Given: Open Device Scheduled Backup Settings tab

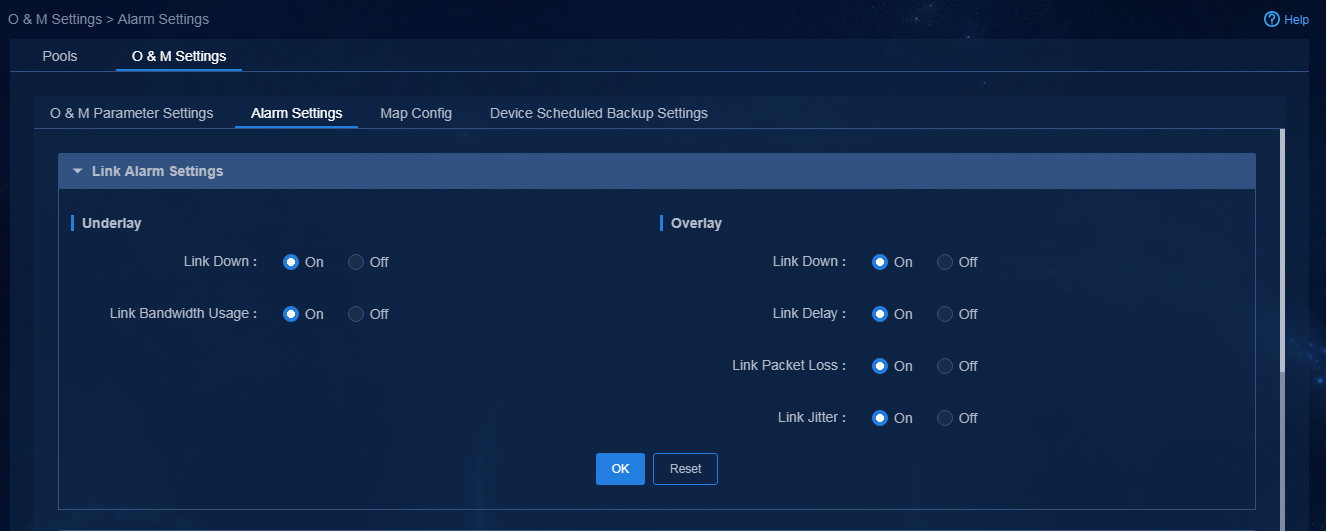Looking at the screenshot, I should (599, 113).
